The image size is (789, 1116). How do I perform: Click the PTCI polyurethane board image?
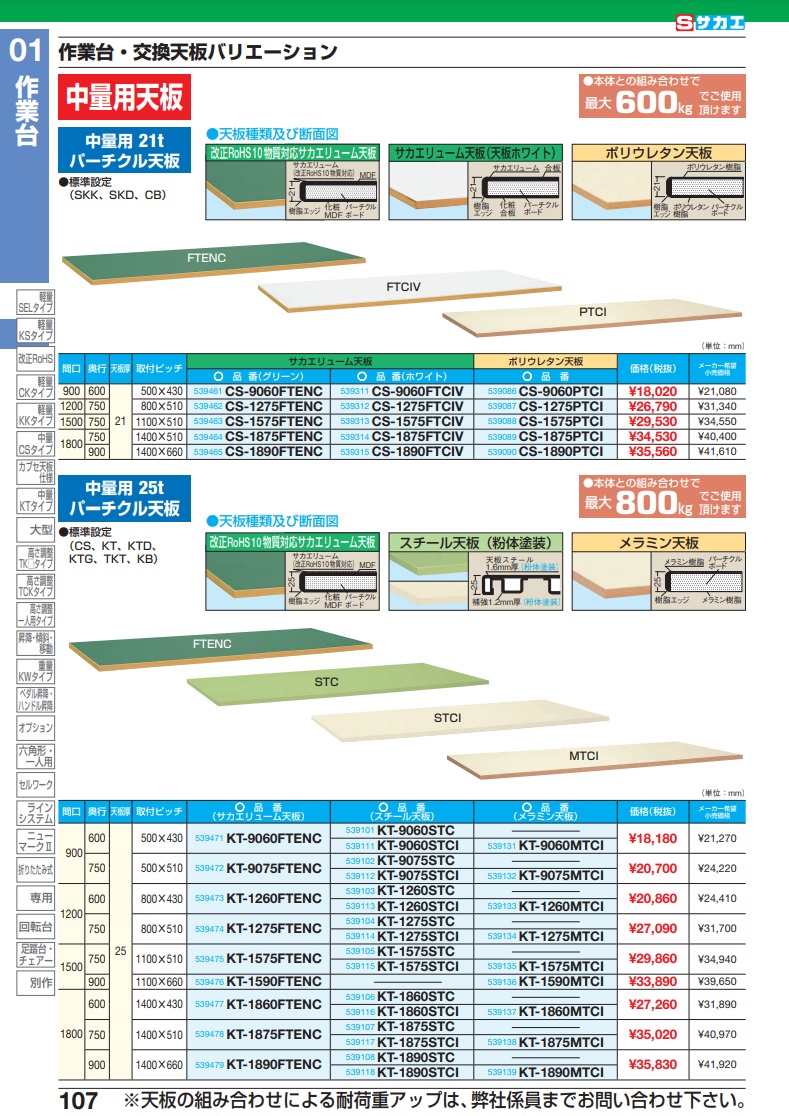click(x=593, y=316)
